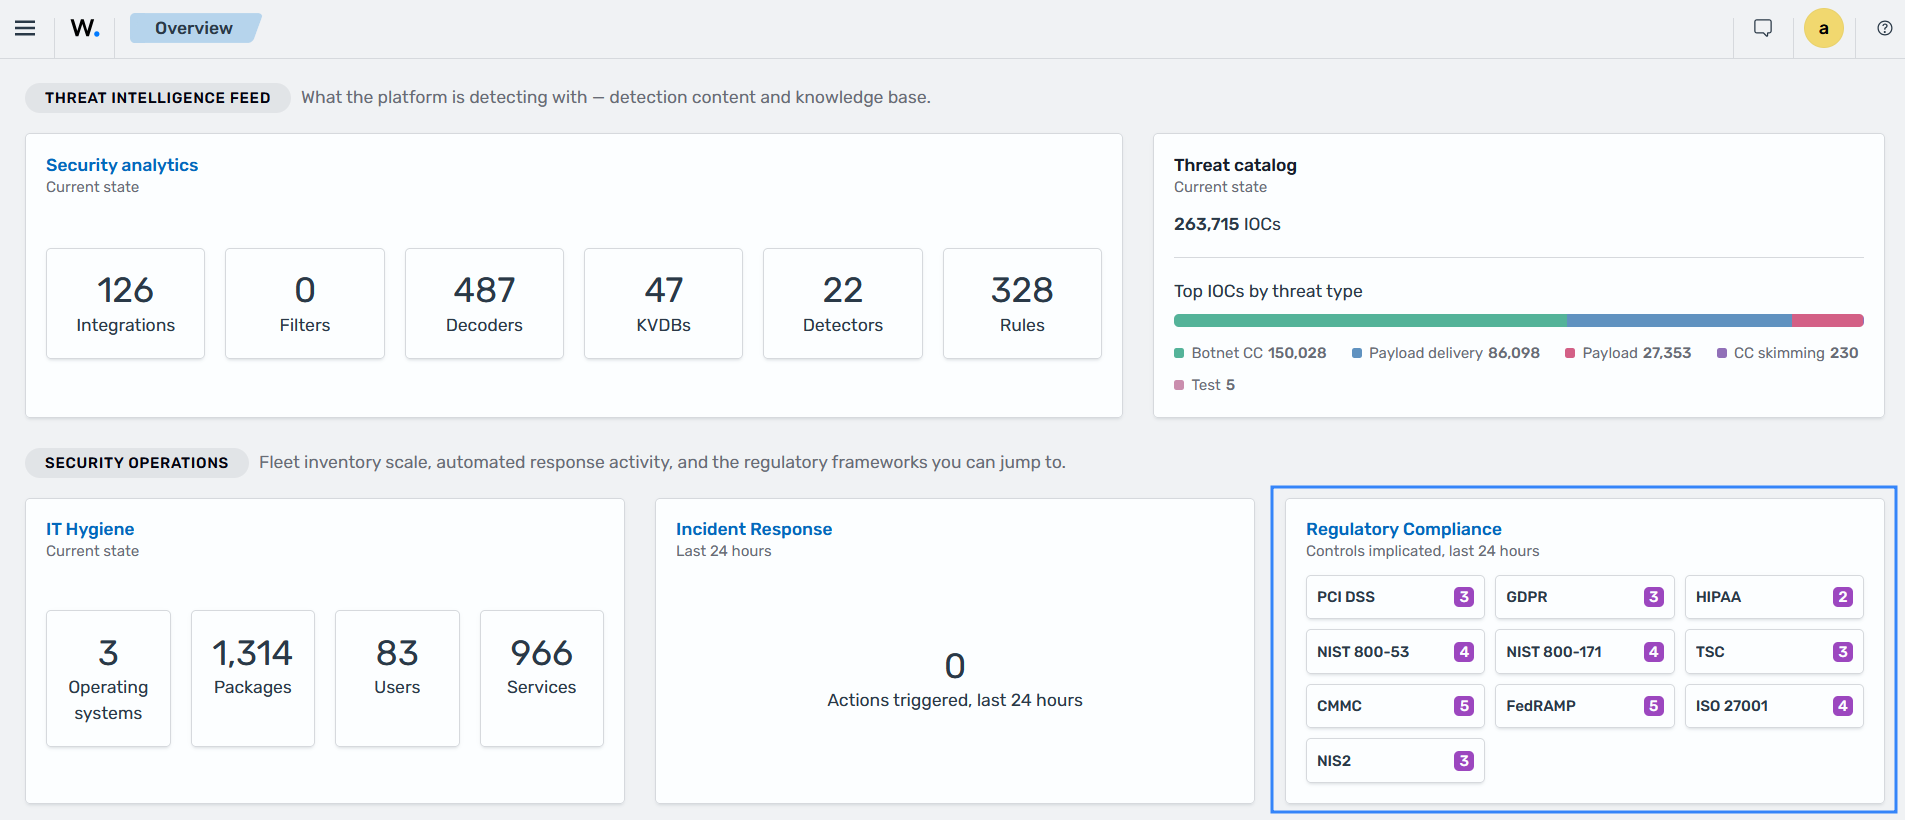Open the 487 Decoders card
The height and width of the screenshot is (820, 1905).
pos(484,303)
